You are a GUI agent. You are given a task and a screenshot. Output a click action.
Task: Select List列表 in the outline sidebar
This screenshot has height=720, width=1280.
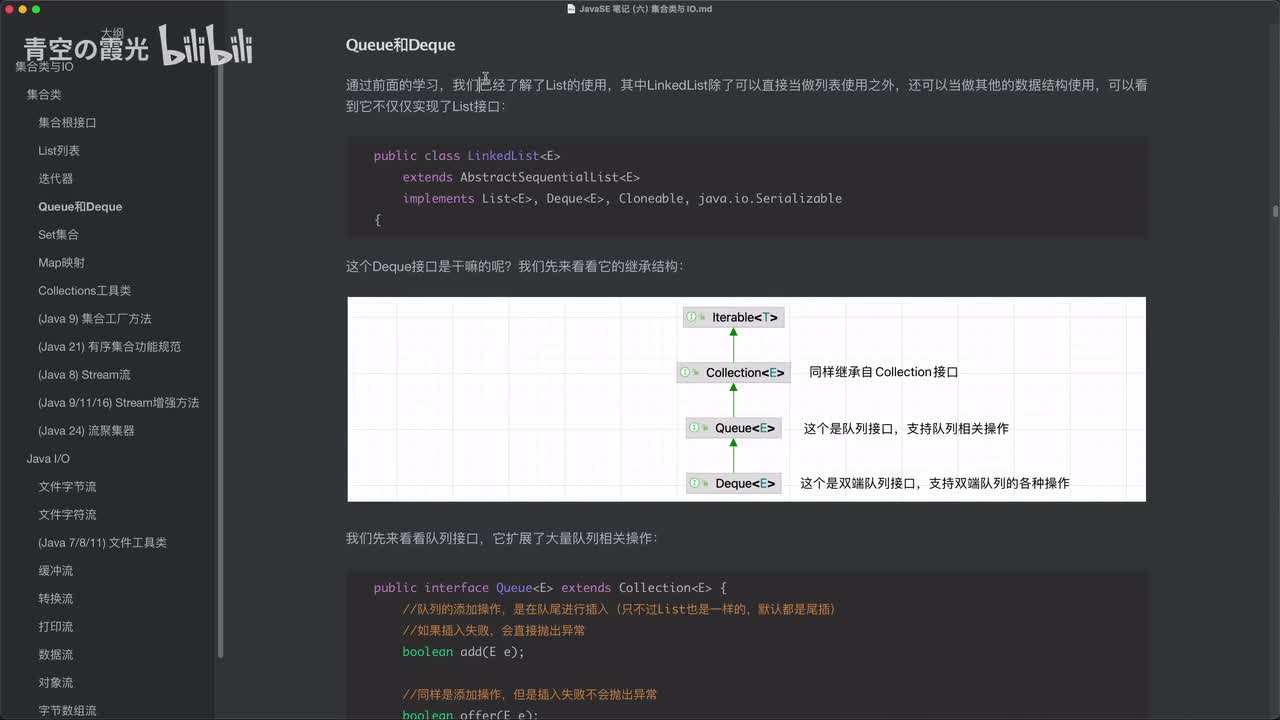(59, 150)
